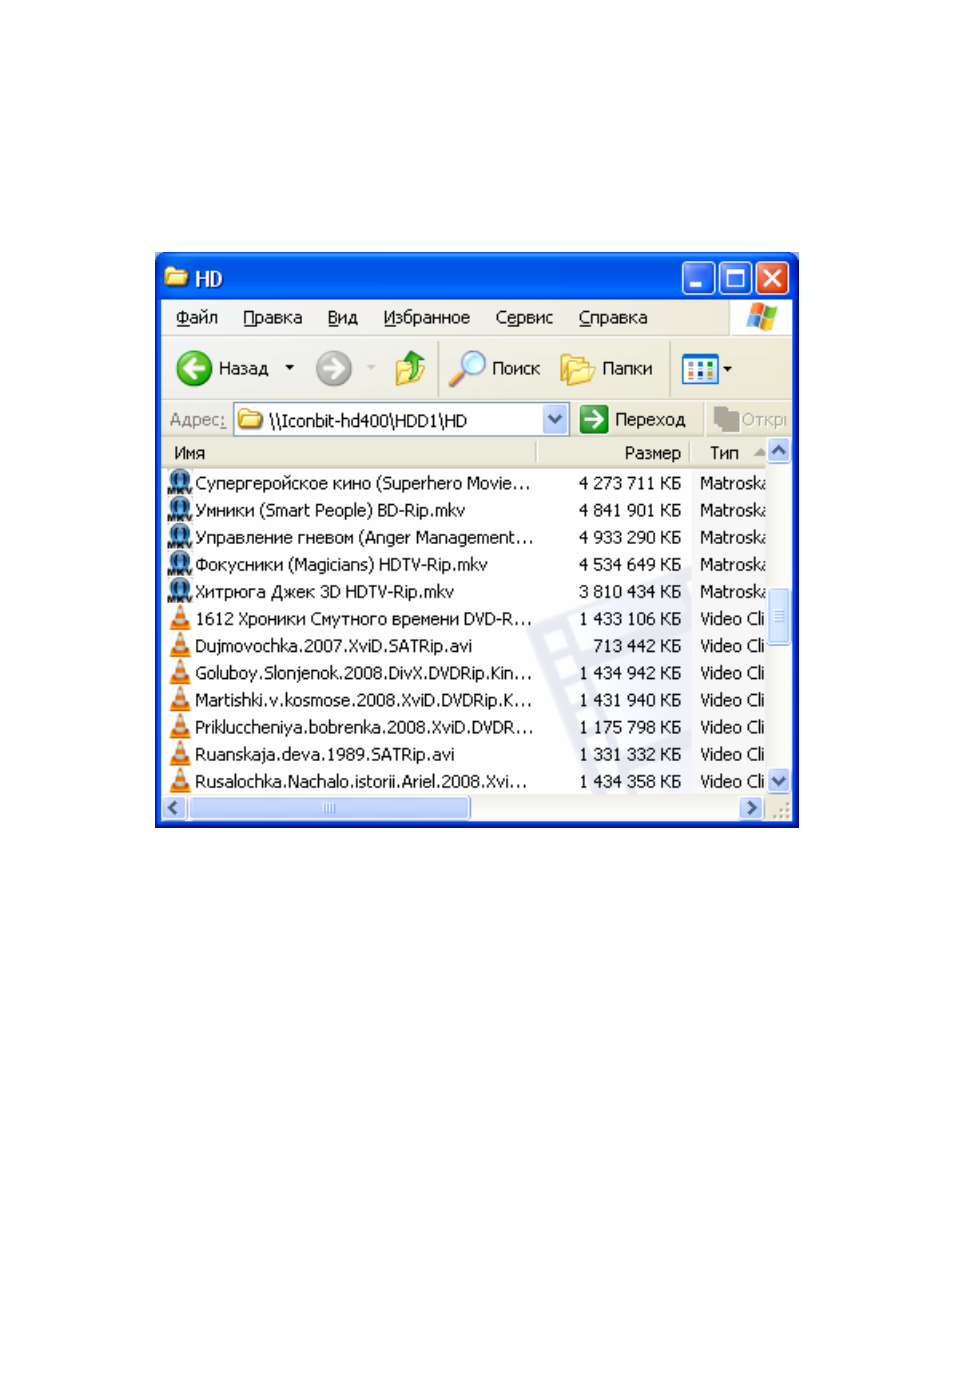Click the Forward arrow icon
Screen dimensions: 954x1381
[334, 369]
